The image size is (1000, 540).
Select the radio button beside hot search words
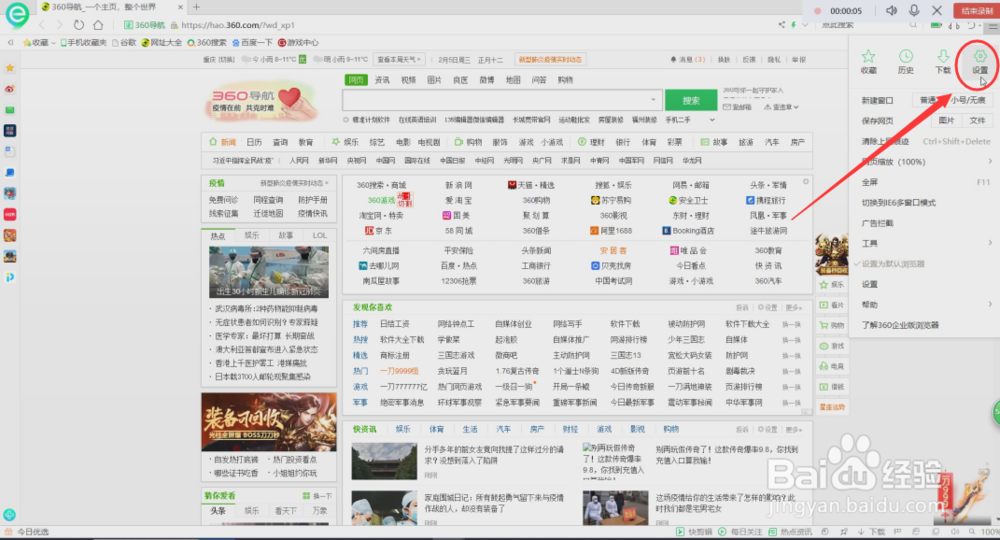click(x=346, y=120)
